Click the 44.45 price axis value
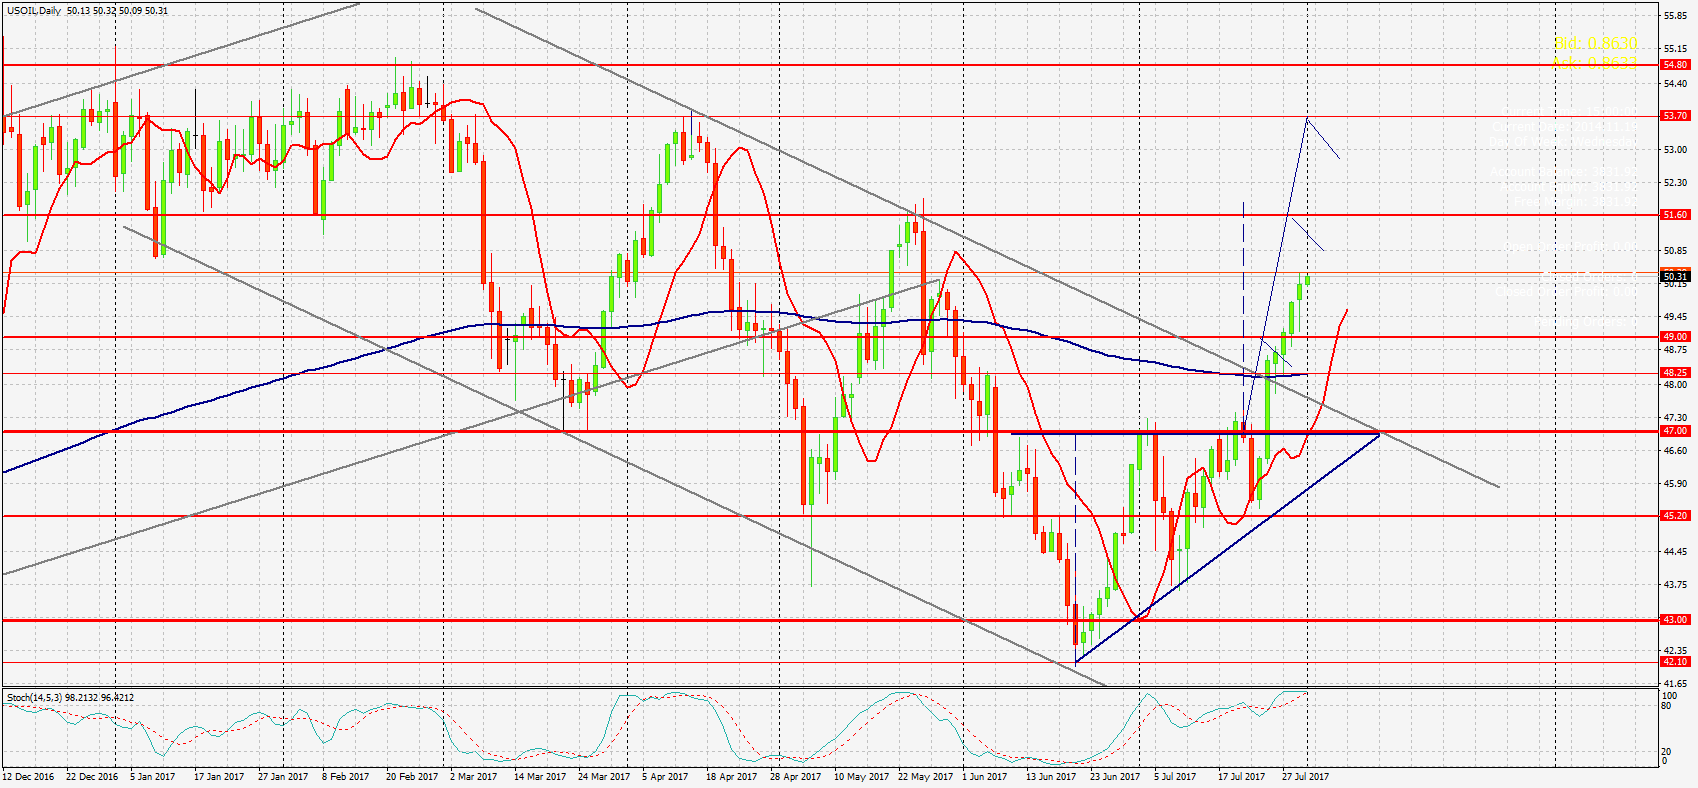 (x=1675, y=552)
